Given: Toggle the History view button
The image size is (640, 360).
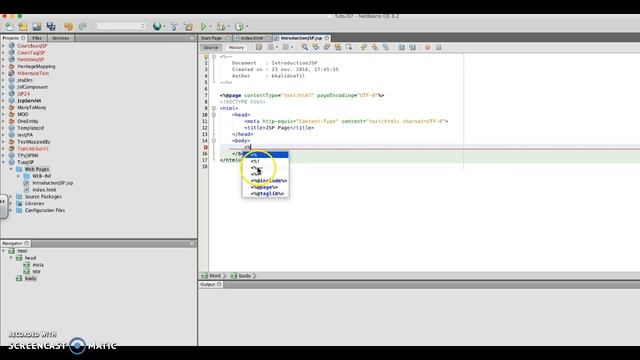Looking at the screenshot, I should click(236, 48).
